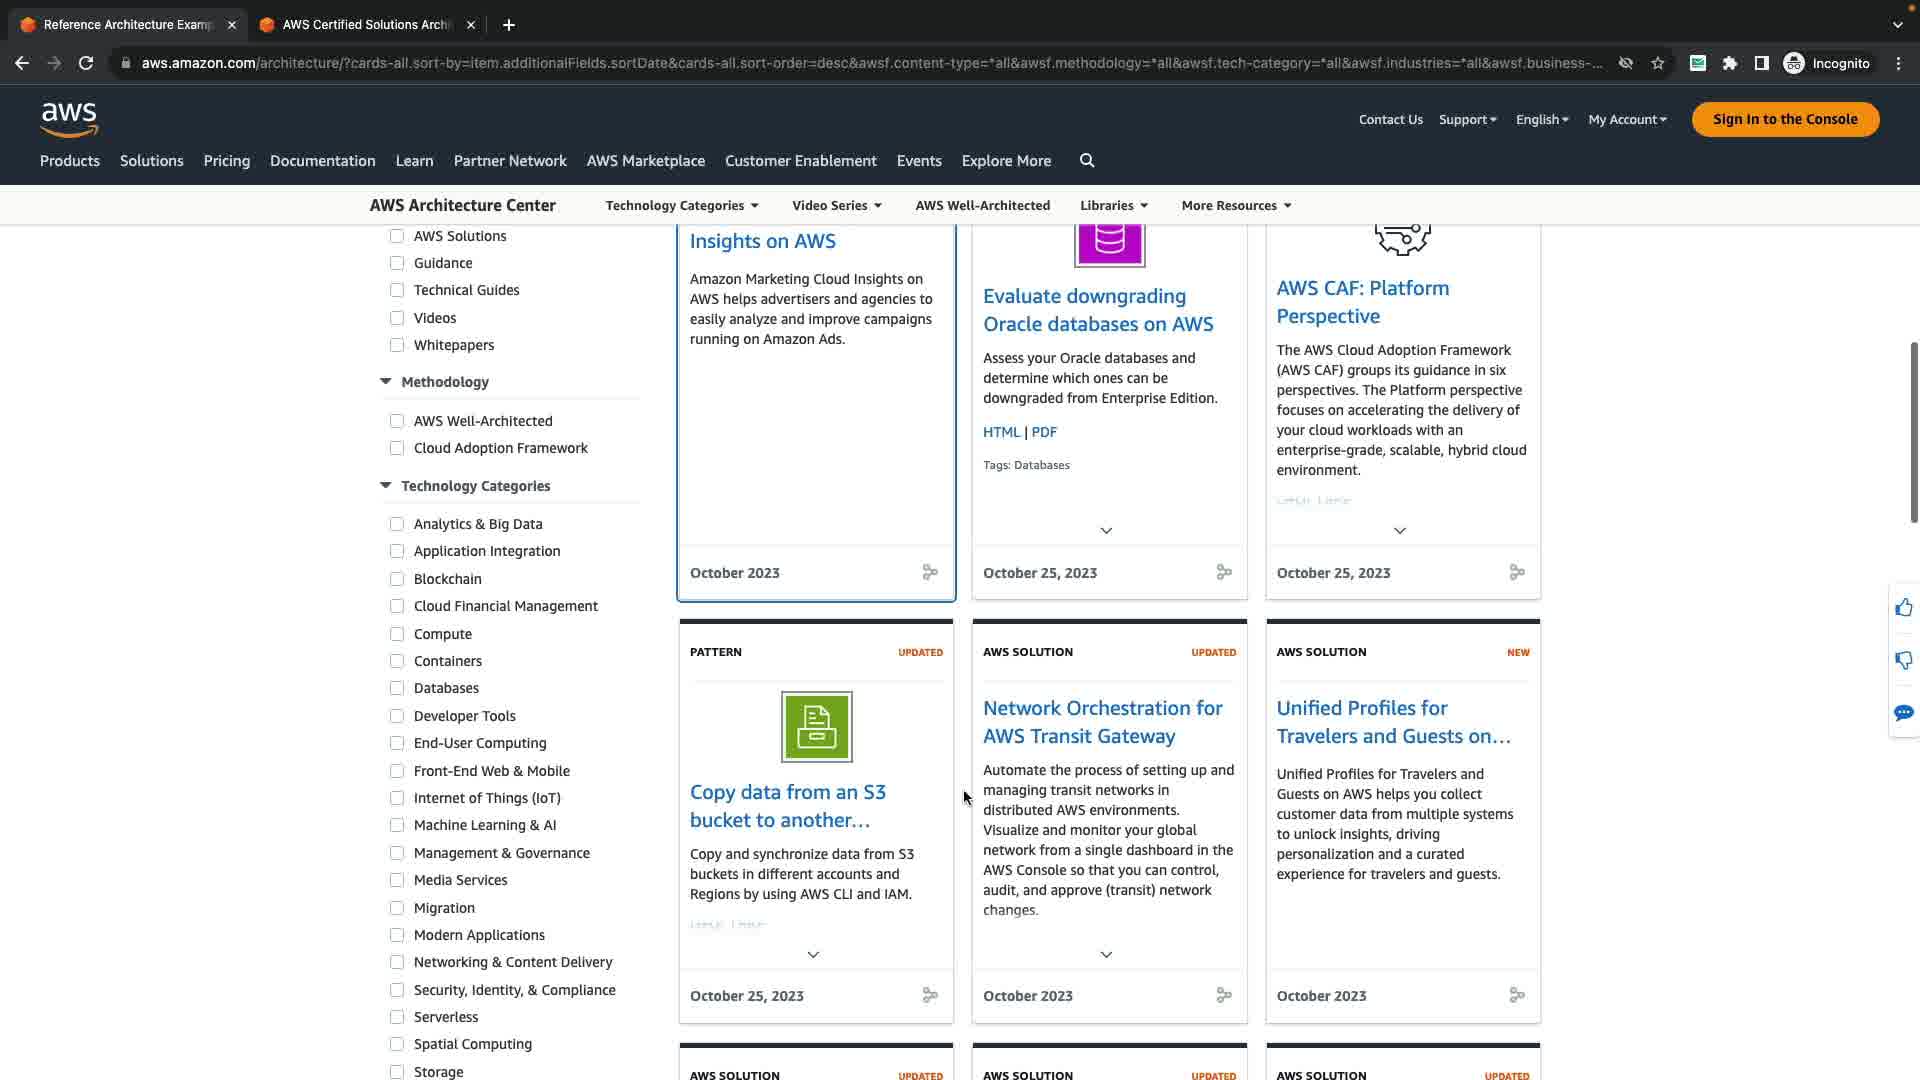1920x1080 pixels.
Task: Open the PDF link for Oracle databases
Action: click(1043, 432)
